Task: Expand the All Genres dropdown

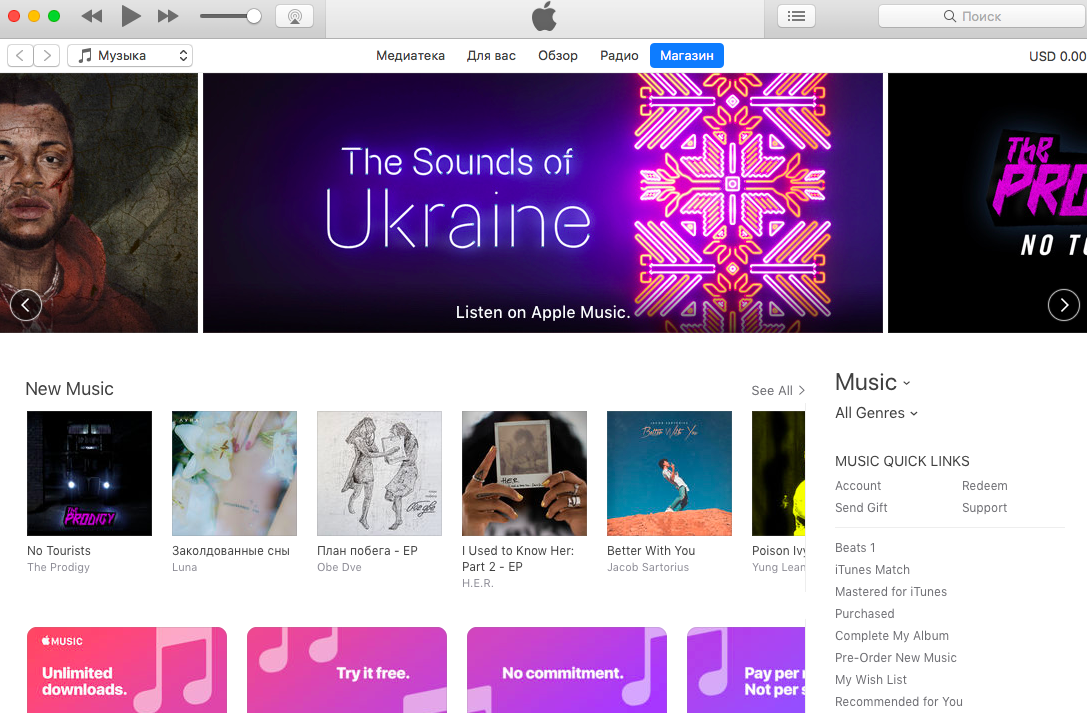Action: click(x=876, y=413)
